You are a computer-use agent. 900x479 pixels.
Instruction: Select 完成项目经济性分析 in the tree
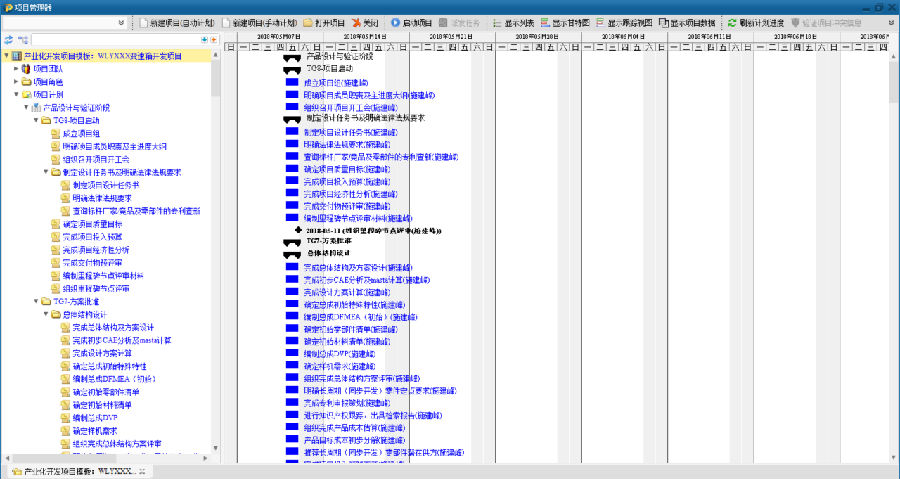(95, 250)
